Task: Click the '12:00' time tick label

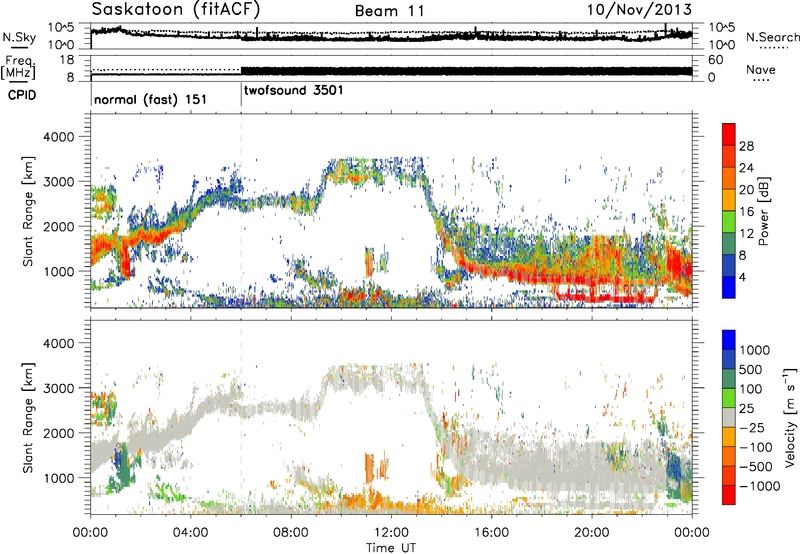Action: [391, 533]
